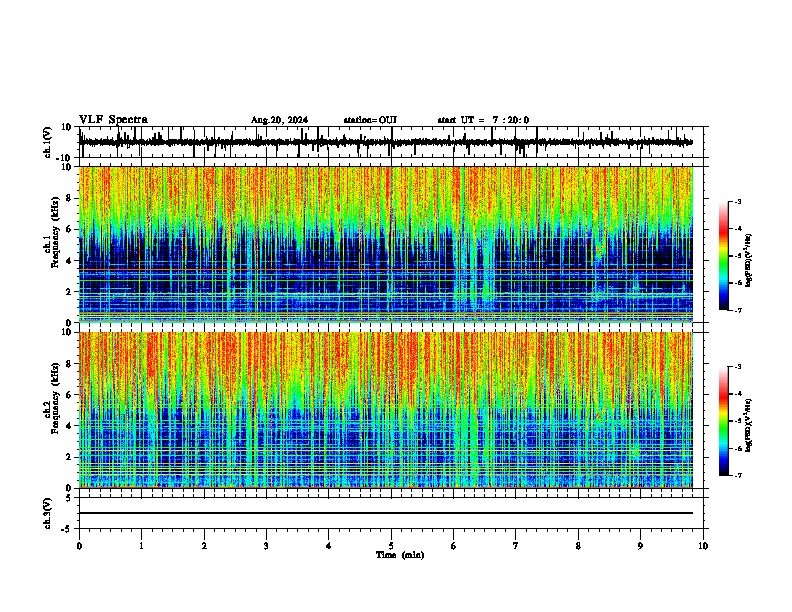This screenshot has height=612, width=792.
Task: Click time axis tick label "6"
Action: [454, 546]
